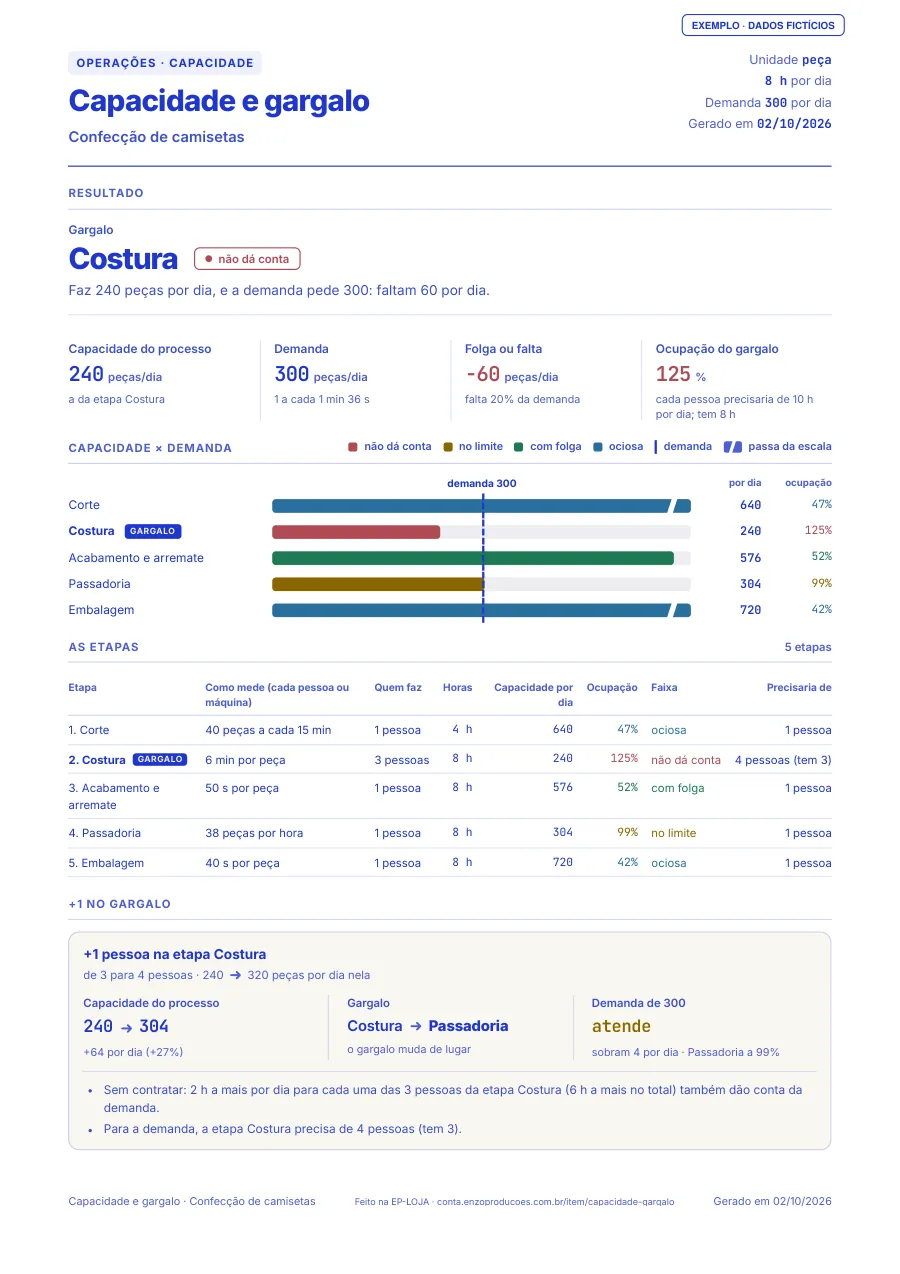This screenshot has height=1274, width=900.
Task: Click the 'demanda 300' marker label
Action: pos(482,483)
